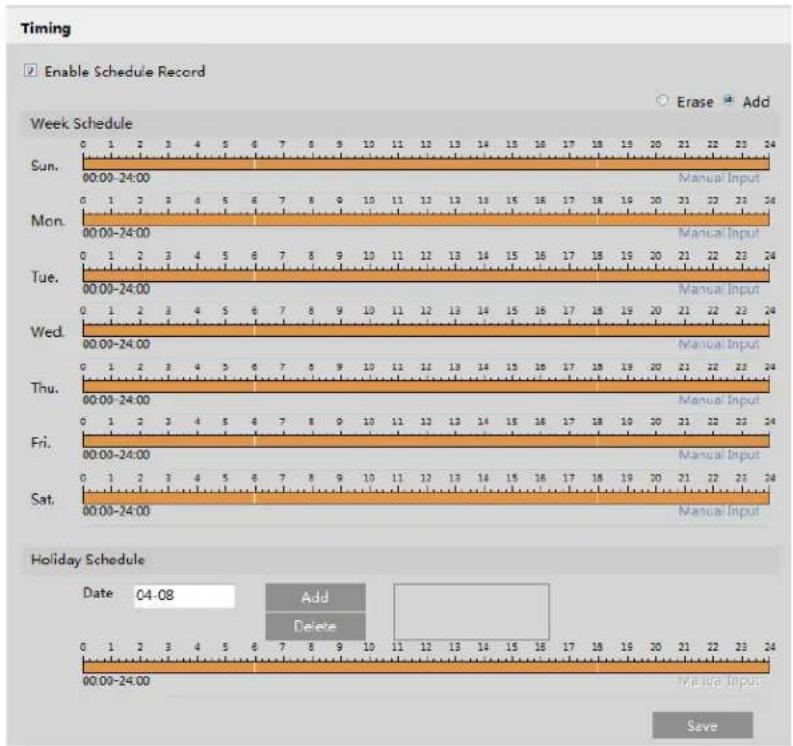
Task: Click the Sunday orange schedule bar
Action: coord(426,164)
